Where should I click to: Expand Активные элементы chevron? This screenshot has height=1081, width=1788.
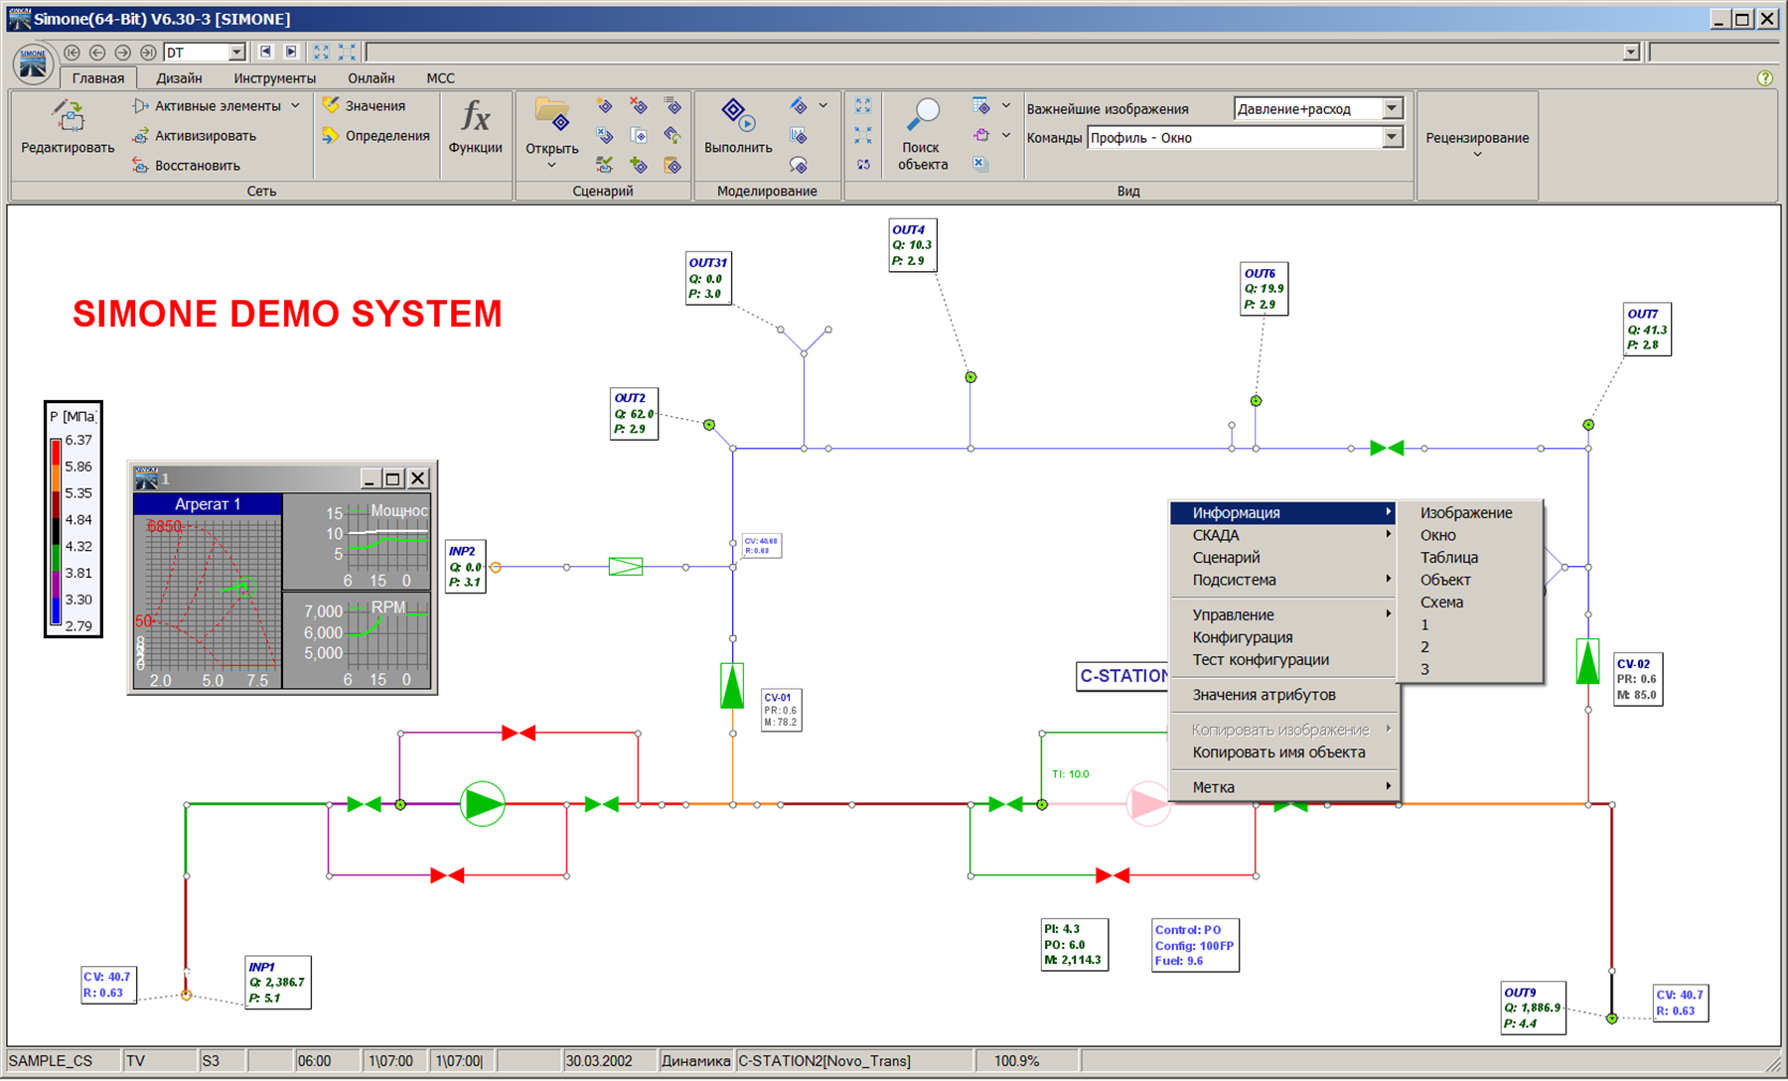295,106
